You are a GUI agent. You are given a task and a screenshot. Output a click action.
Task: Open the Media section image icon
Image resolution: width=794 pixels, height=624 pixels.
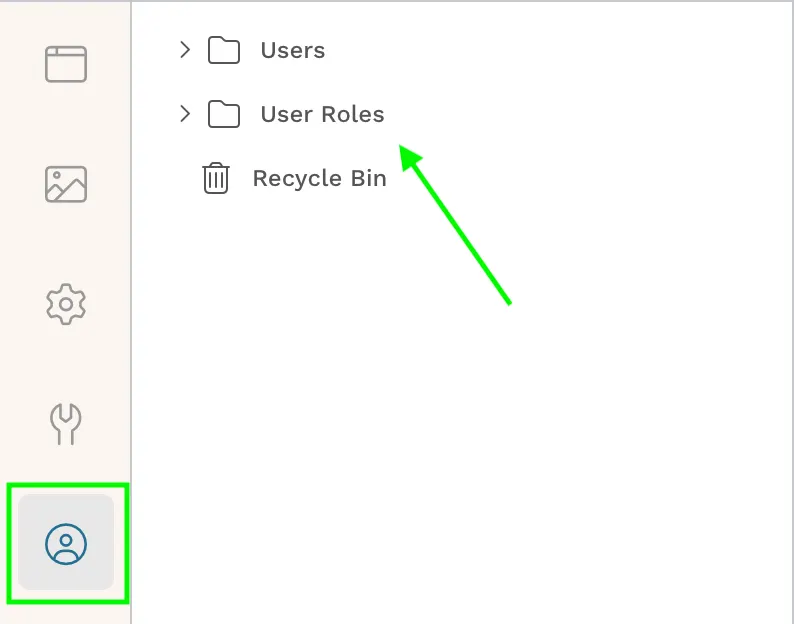pos(66,184)
